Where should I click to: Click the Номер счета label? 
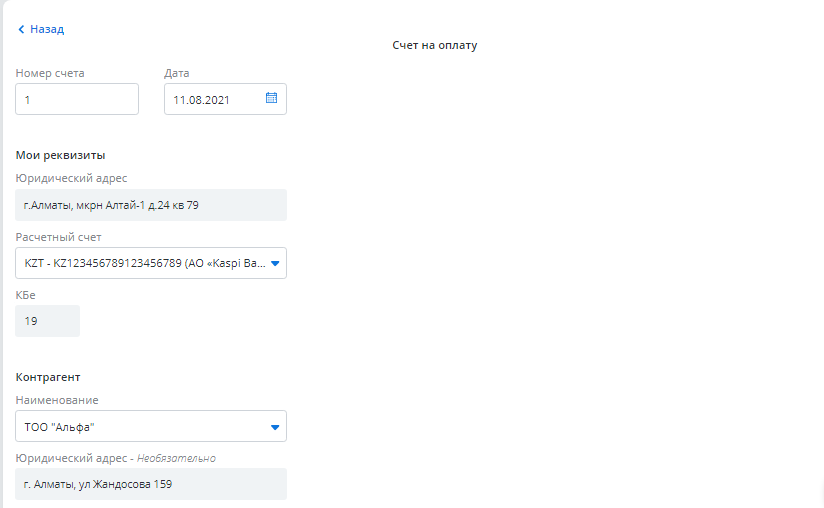pos(50,73)
